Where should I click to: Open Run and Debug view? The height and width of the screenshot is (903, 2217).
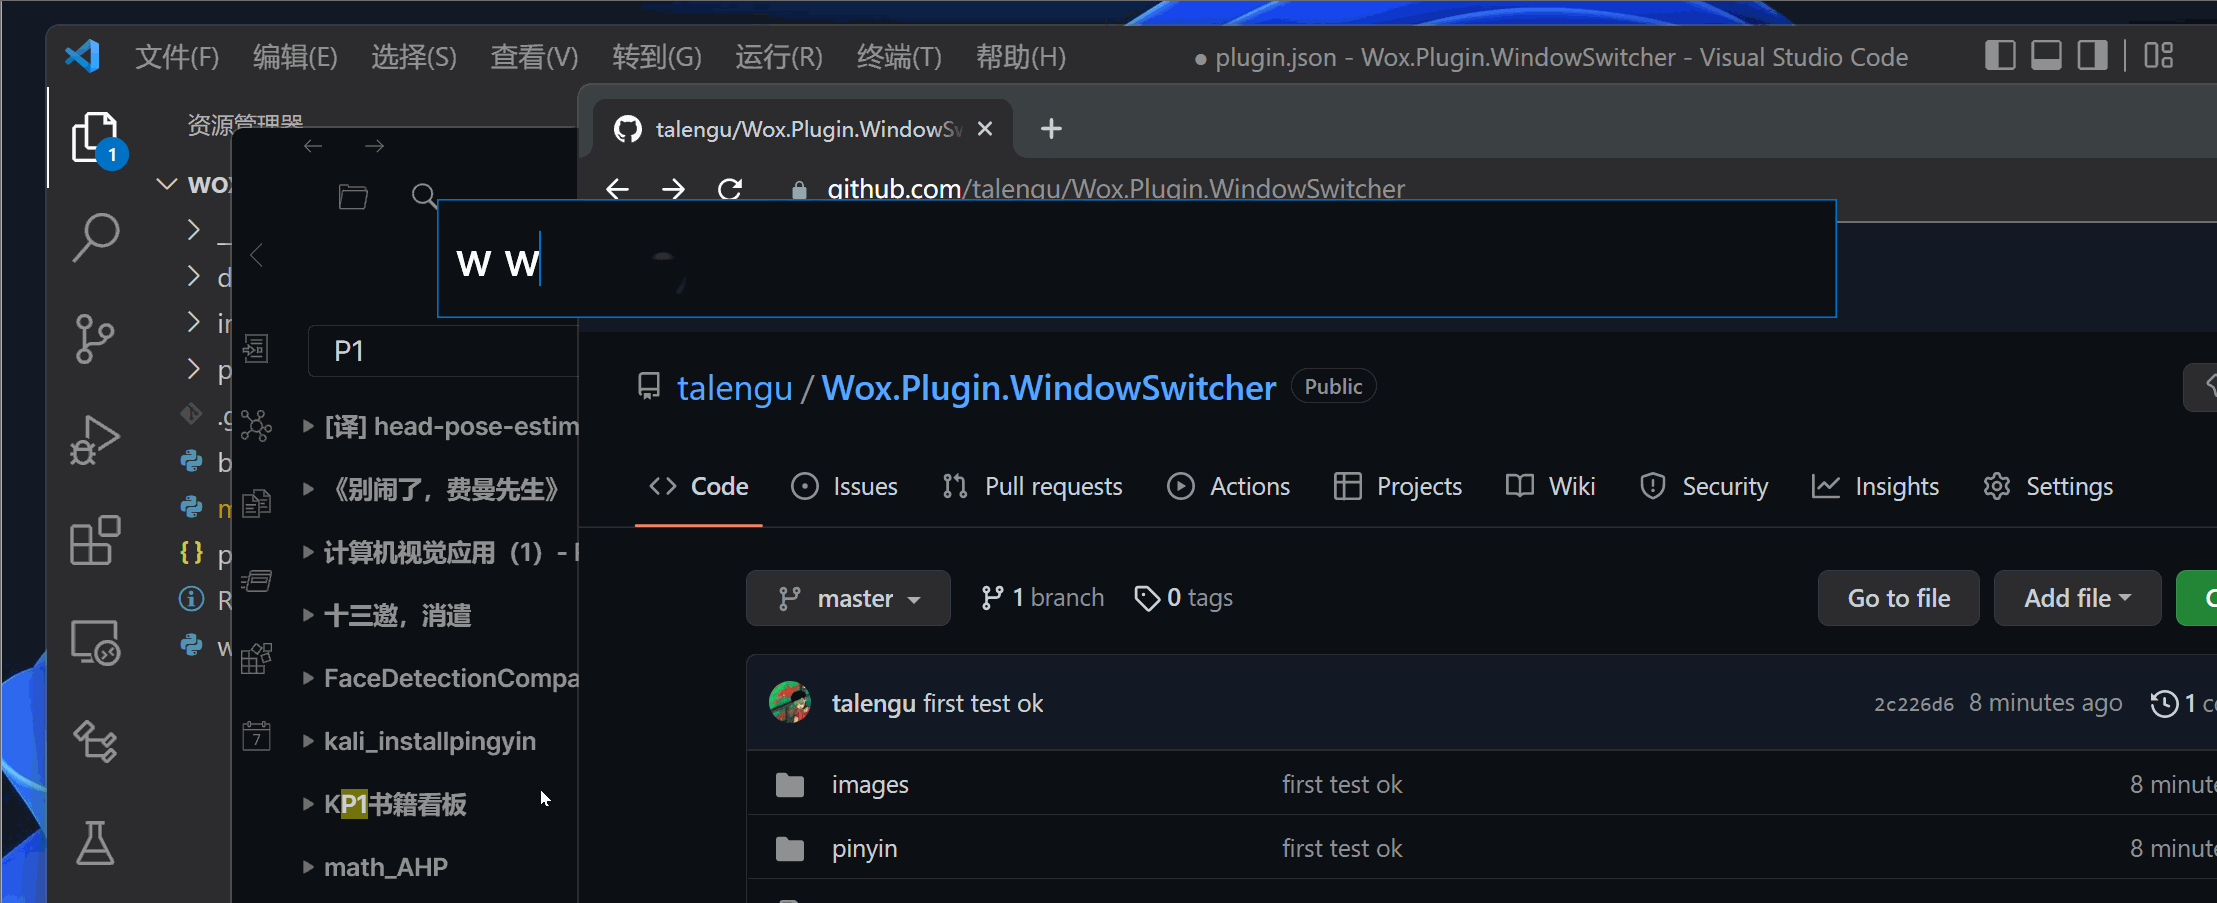click(95, 440)
